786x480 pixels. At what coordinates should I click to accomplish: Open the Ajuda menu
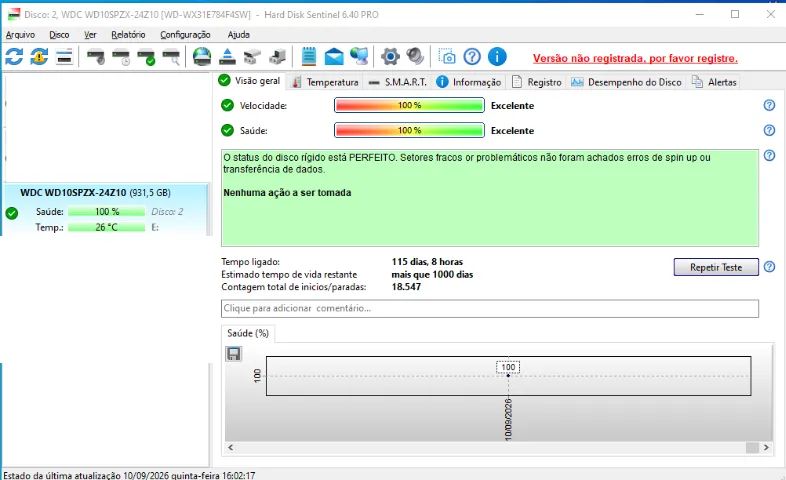(239, 35)
